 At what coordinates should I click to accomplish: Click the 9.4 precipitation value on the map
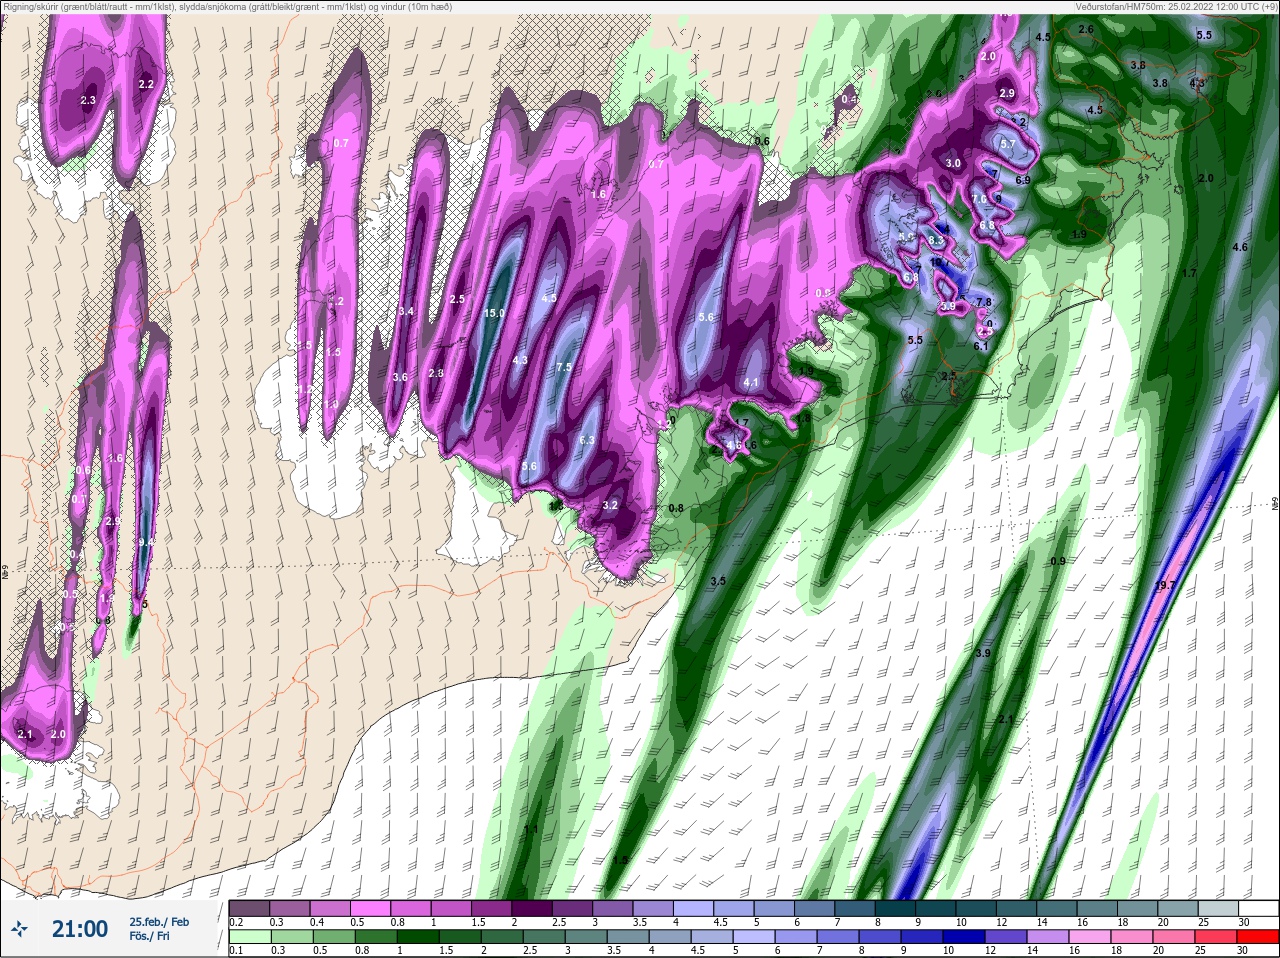tap(146, 542)
